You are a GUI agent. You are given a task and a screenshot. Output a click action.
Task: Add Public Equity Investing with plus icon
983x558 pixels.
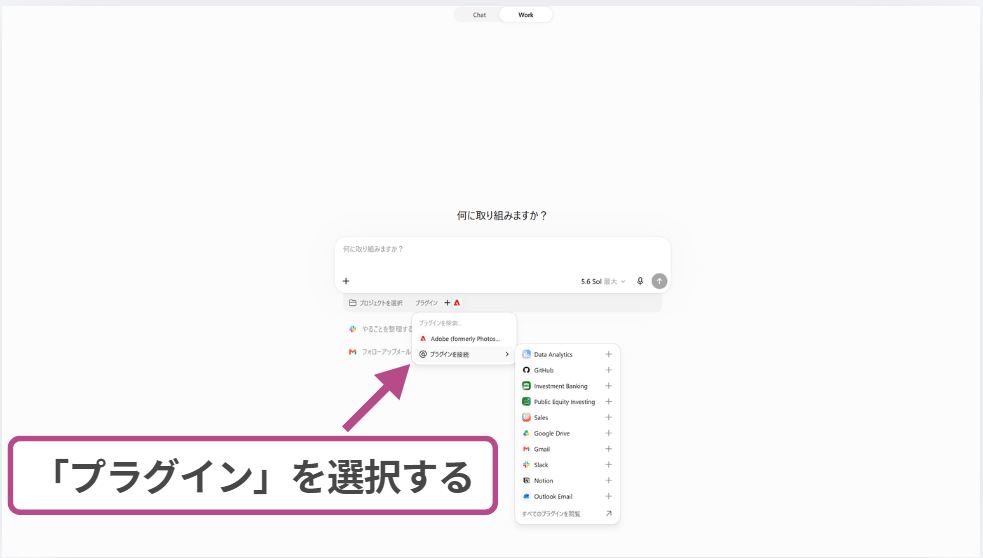(x=608, y=402)
